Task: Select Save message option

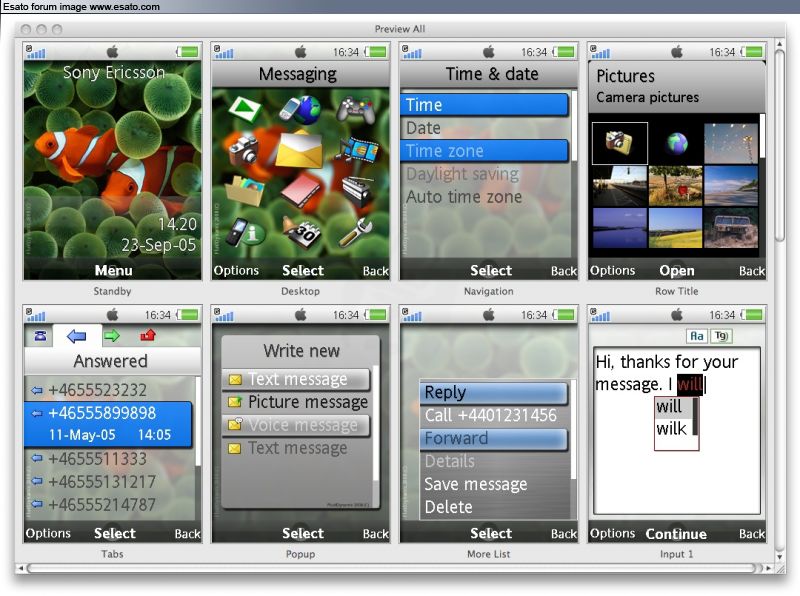Action: pos(493,484)
